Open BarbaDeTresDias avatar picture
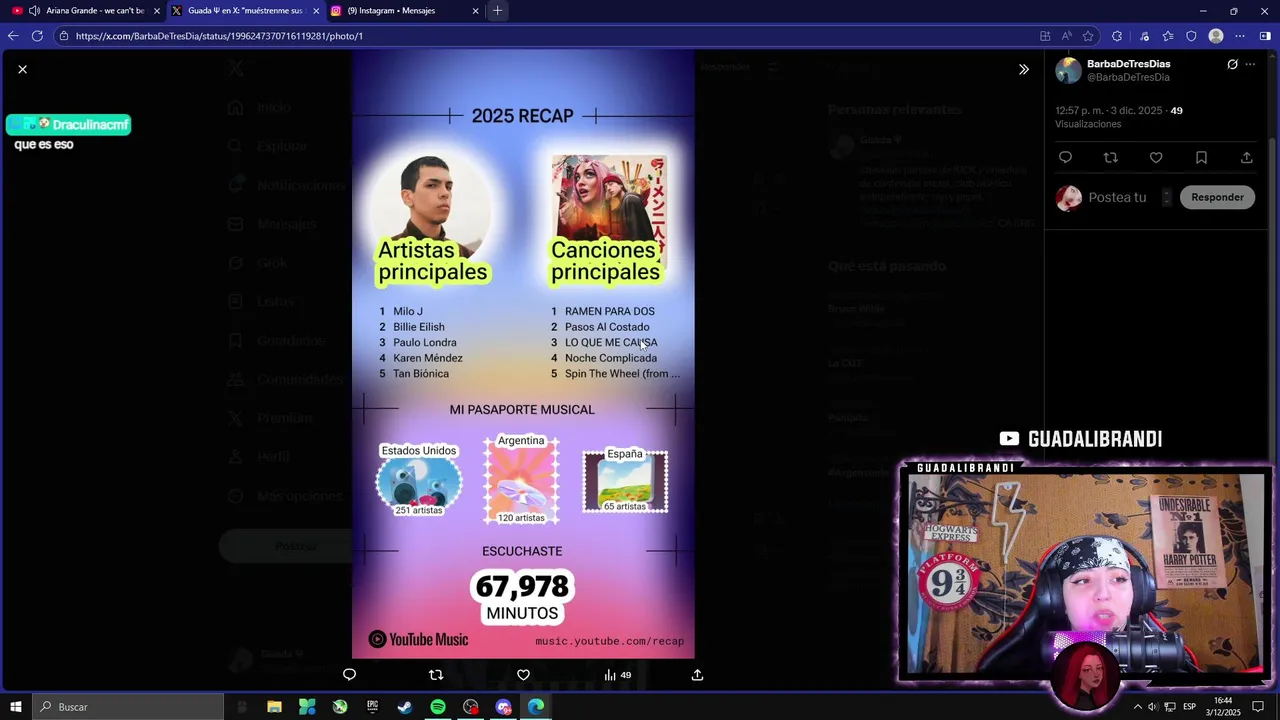 [x=1069, y=70]
